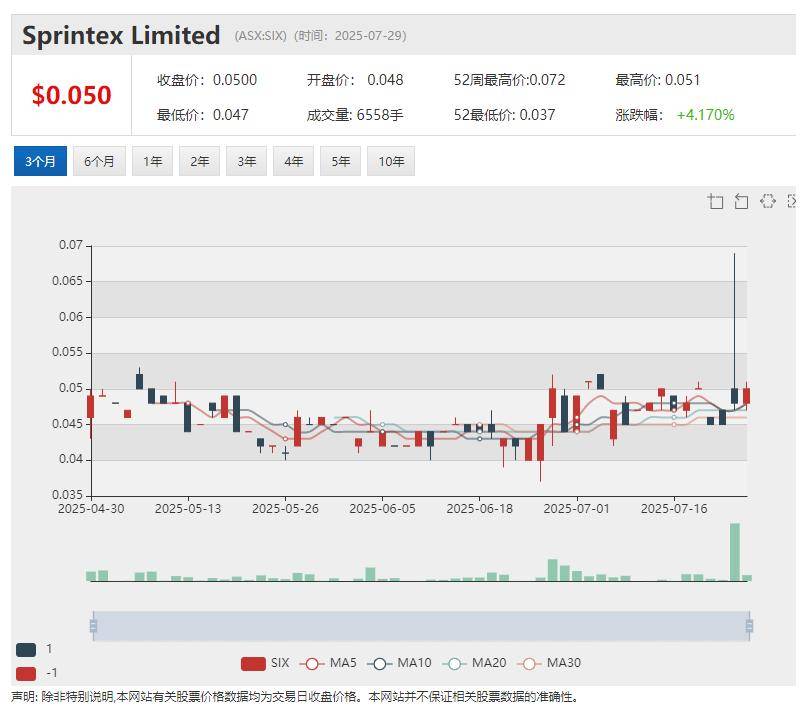The image size is (809, 716).
Task: Select the 4年 range tab
Action: click(294, 161)
